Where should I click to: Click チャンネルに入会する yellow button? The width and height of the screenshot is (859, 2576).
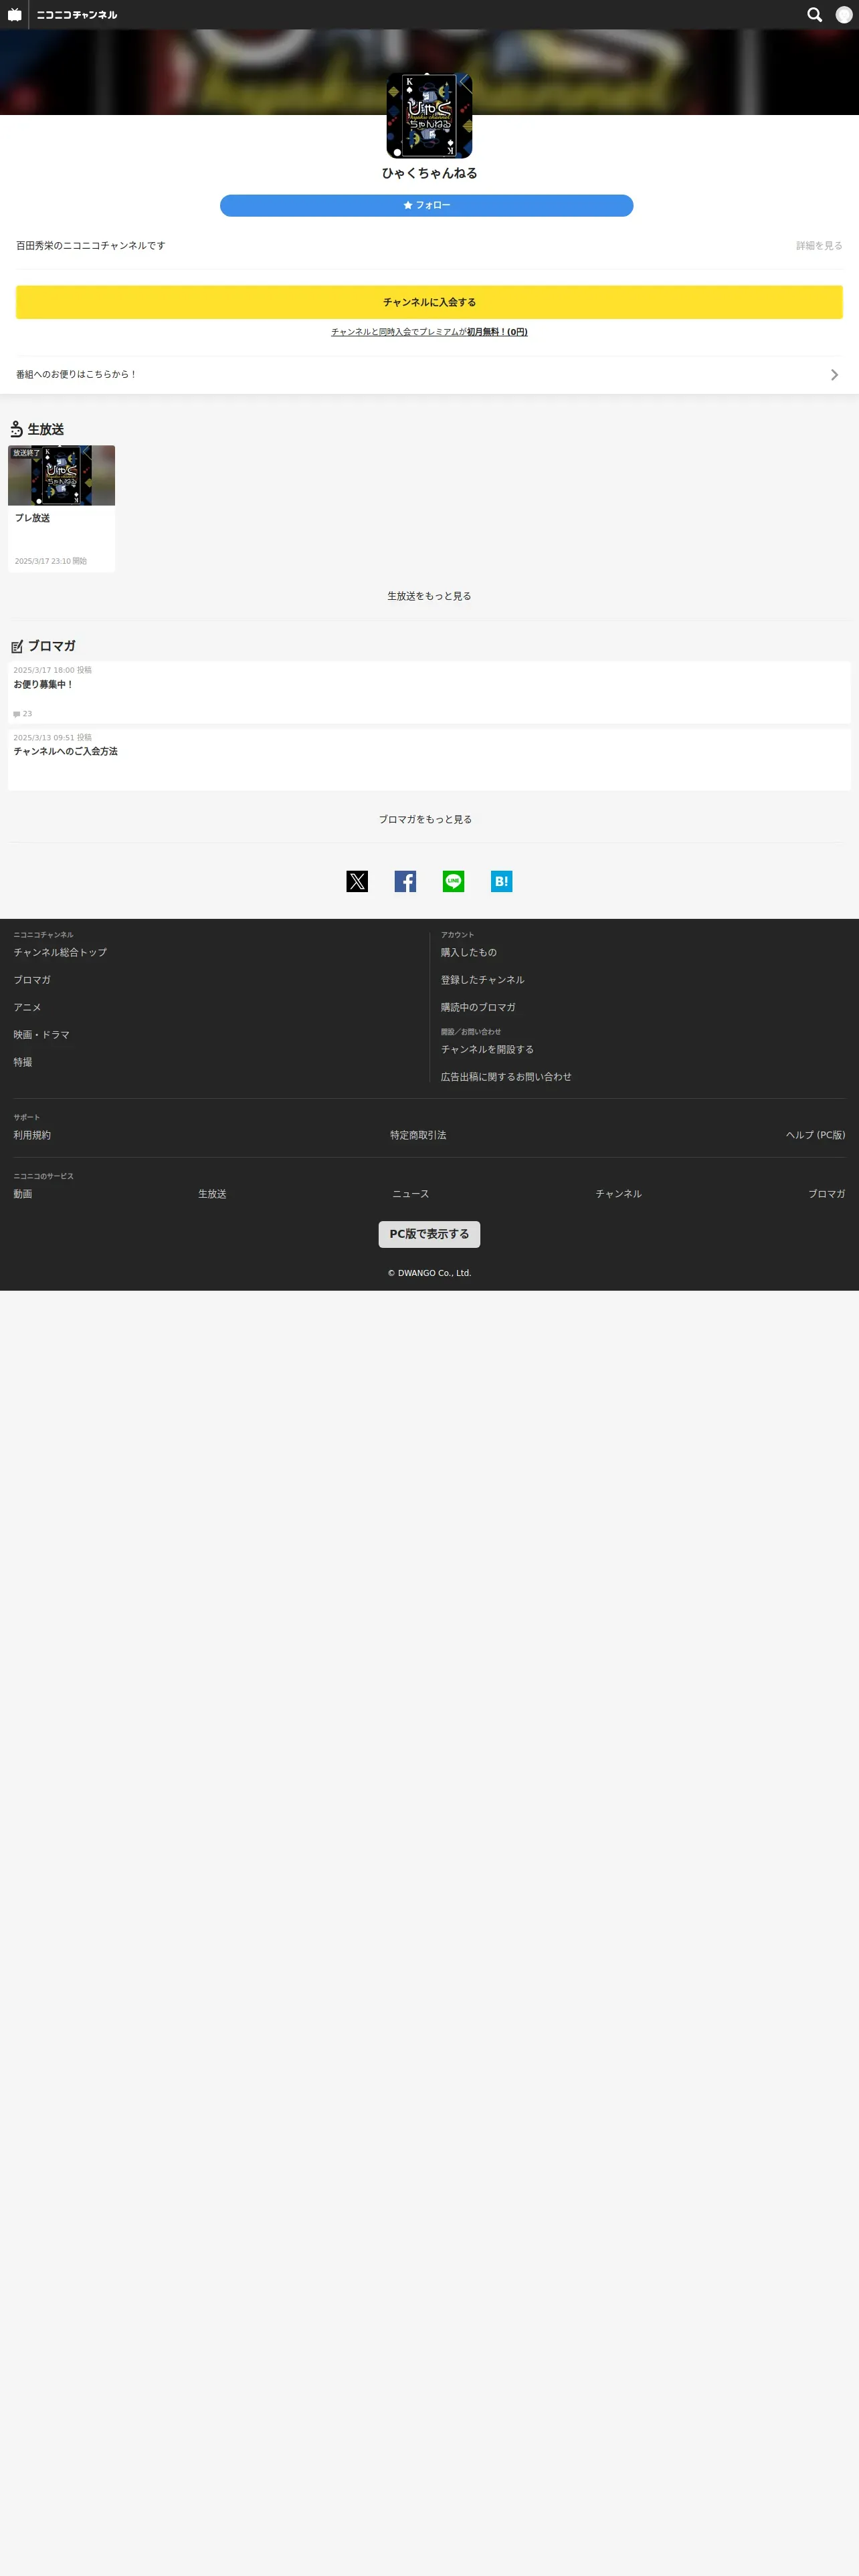pos(429,302)
